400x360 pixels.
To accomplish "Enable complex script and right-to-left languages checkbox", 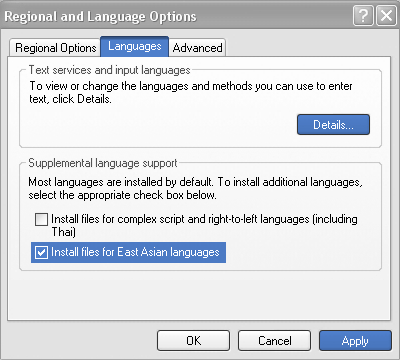I will pos(41,220).
